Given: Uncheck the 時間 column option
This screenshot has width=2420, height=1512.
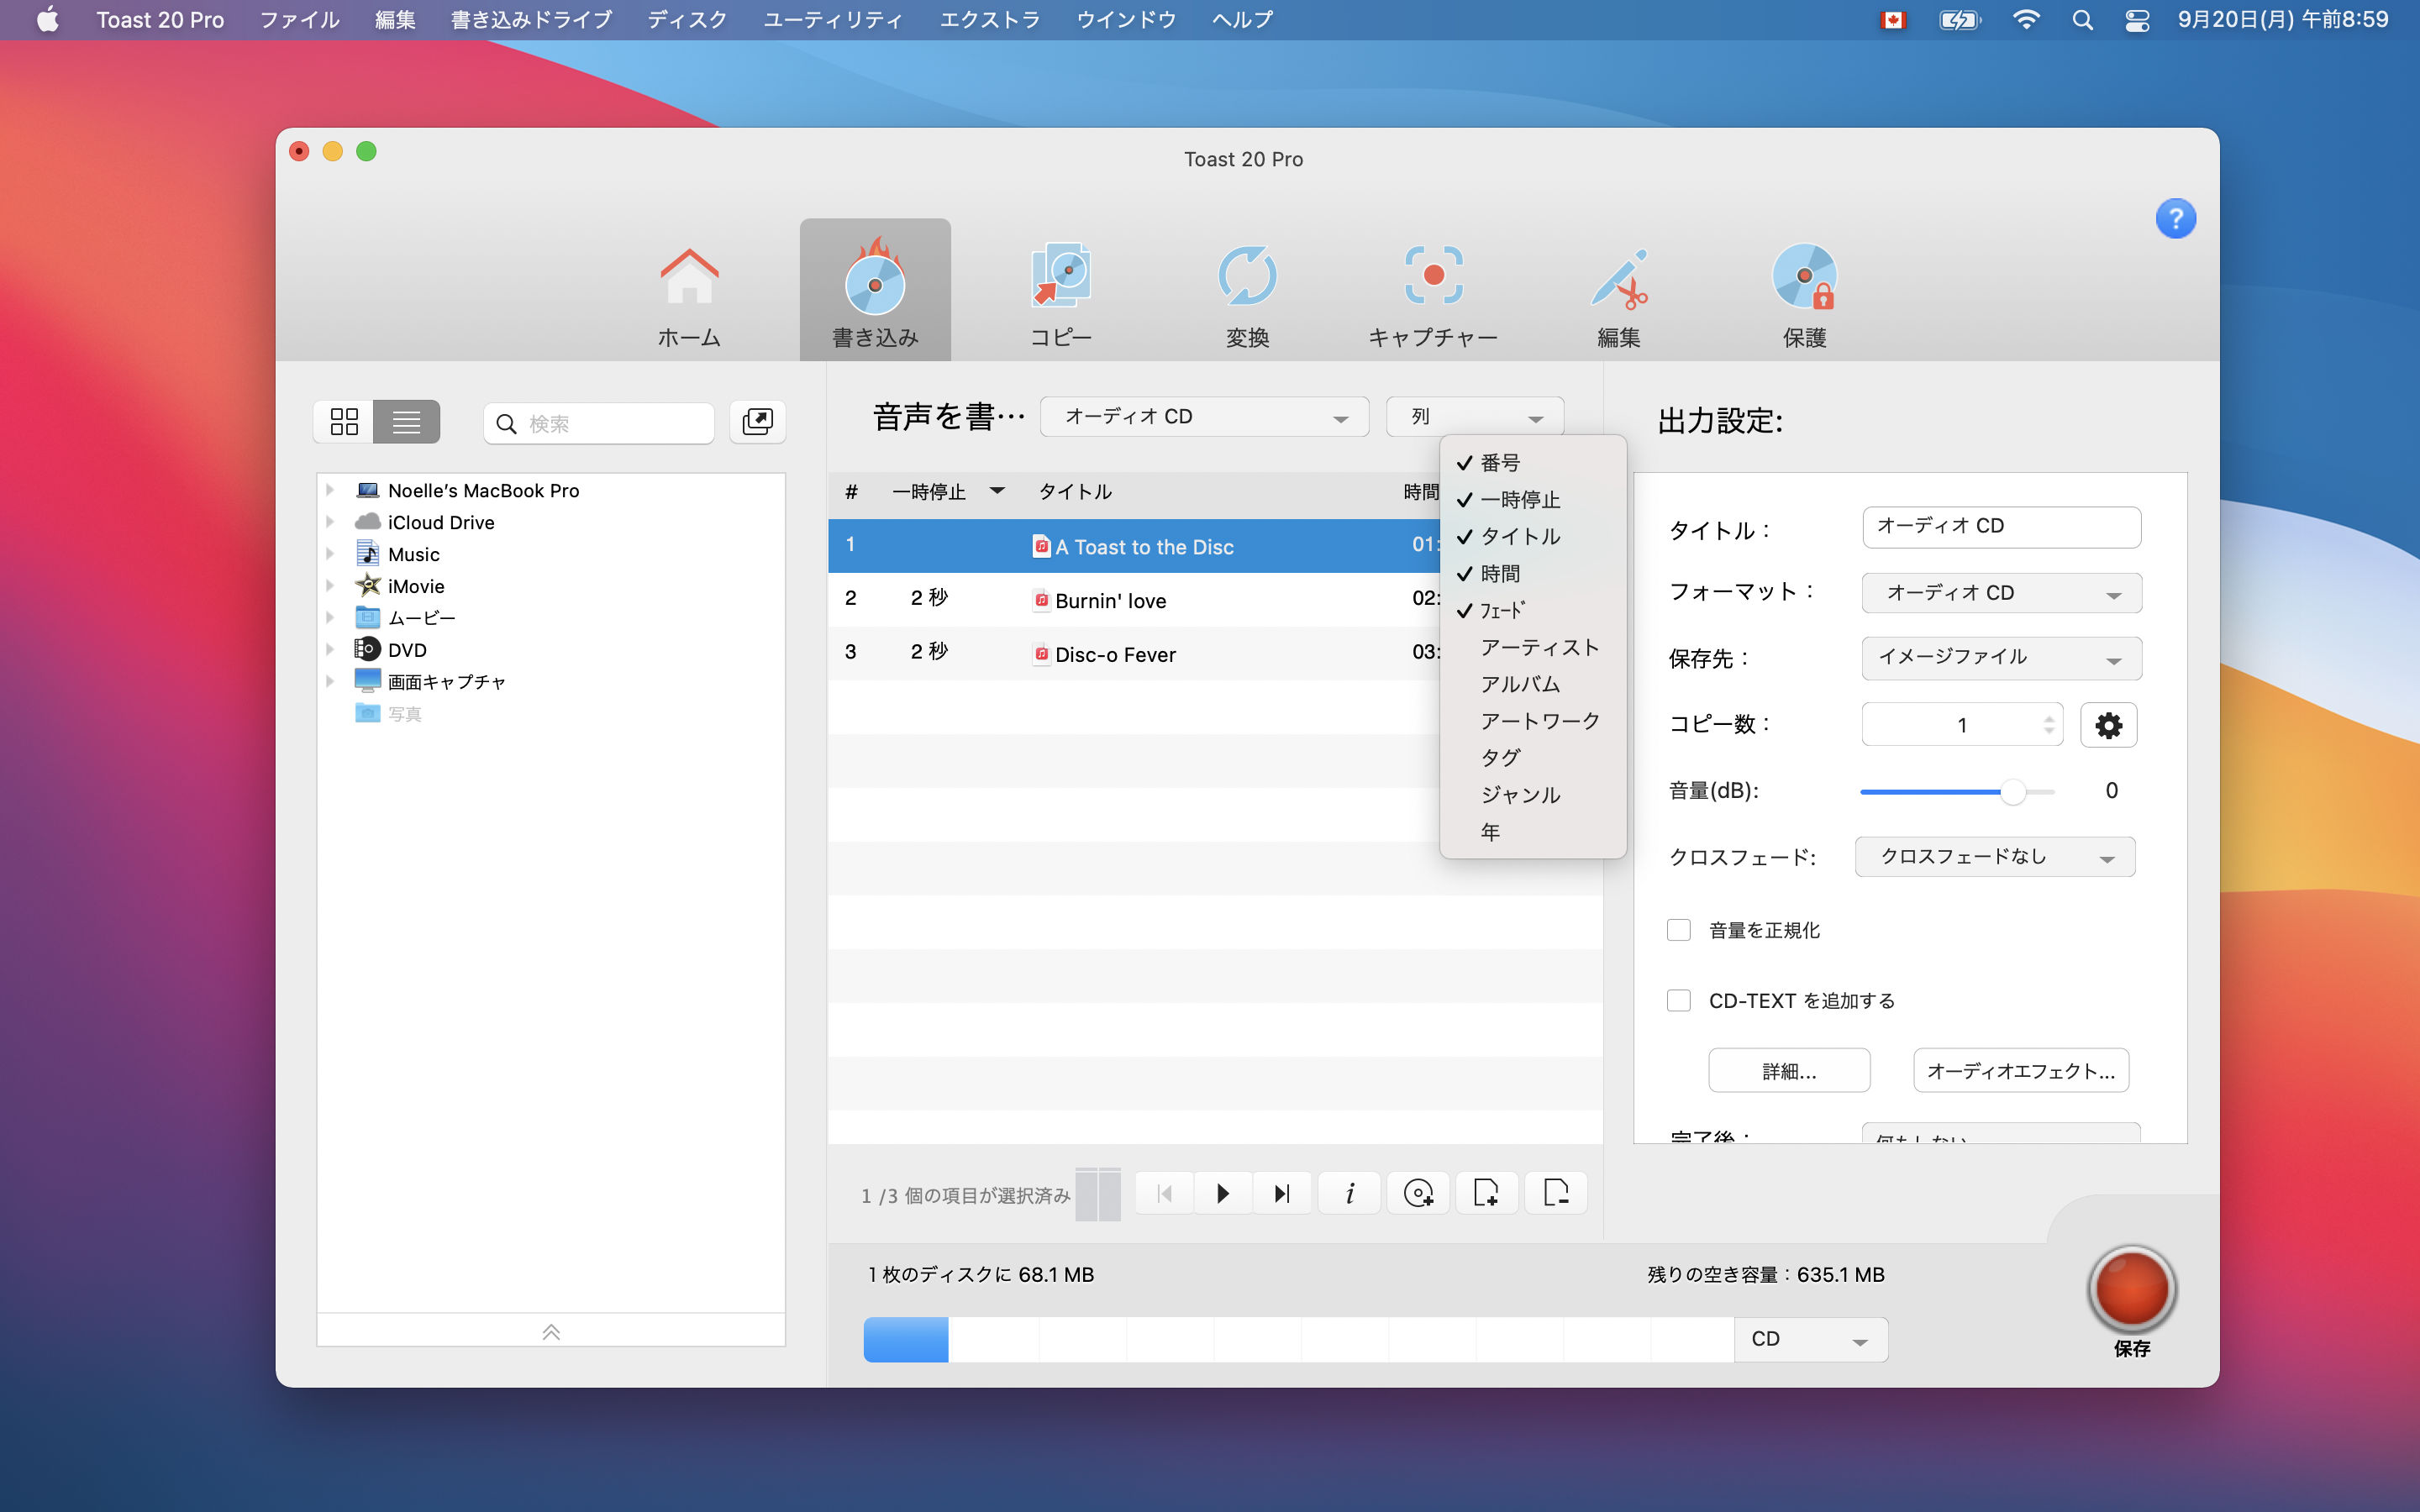Looking at the screenshot, I should tap(1533, 574).
